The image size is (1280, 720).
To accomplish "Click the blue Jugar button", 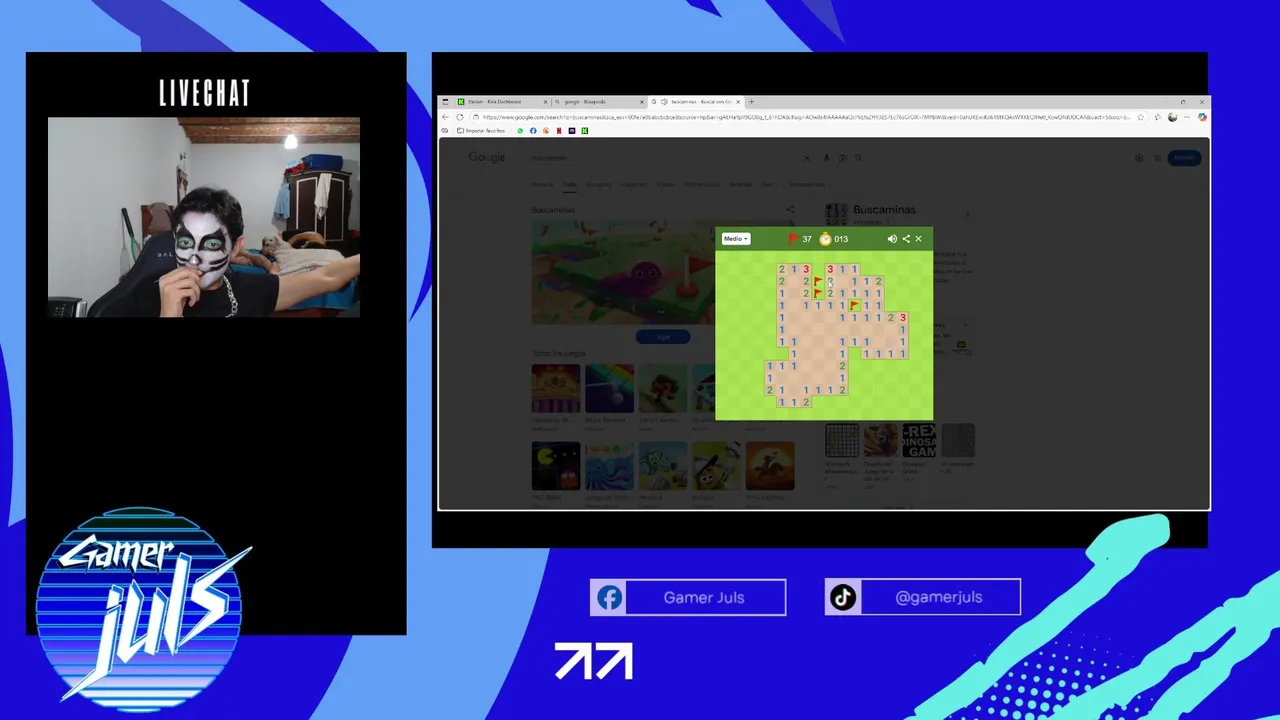I will tap(663, 337).
